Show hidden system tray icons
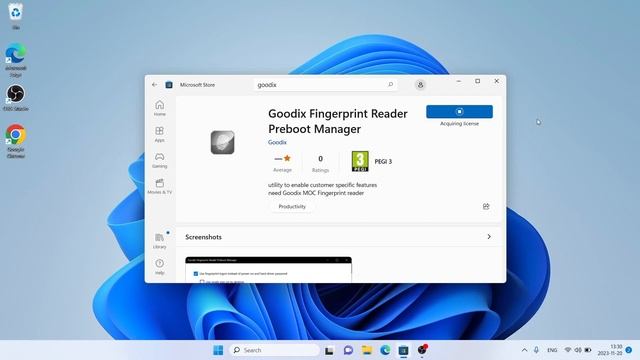The width and height of the screenshot is (640, 360). (524, 350)
